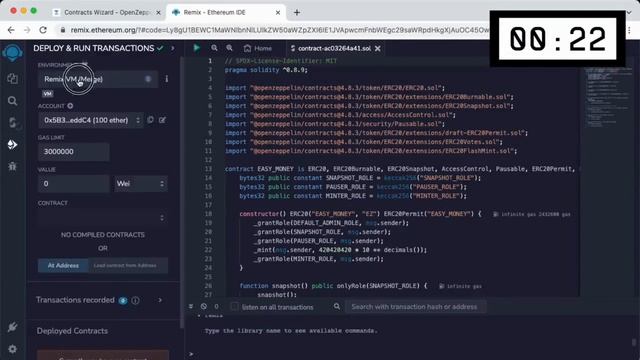
Task: Open the Solidity compiler sidebar icon
Action: coord(12,122)
